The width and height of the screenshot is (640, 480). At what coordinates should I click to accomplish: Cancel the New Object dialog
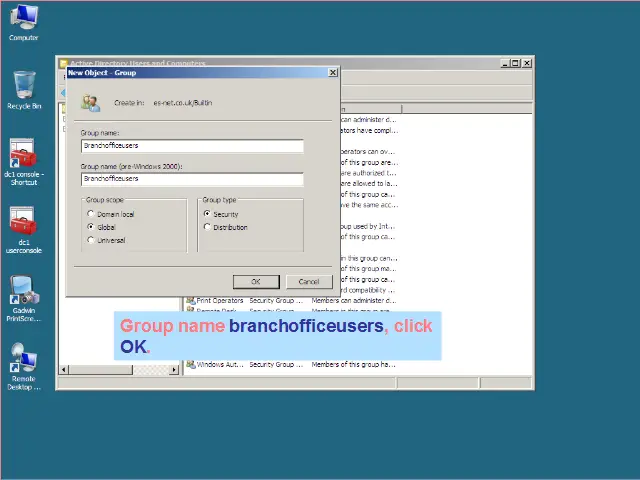(x=308, y=282)
